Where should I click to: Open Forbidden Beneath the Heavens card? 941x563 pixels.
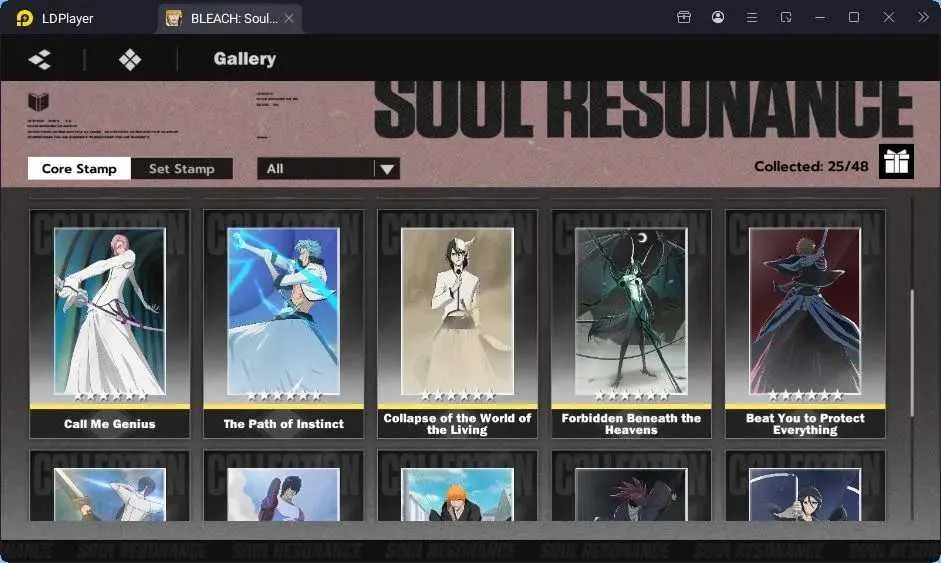[631, 324]
